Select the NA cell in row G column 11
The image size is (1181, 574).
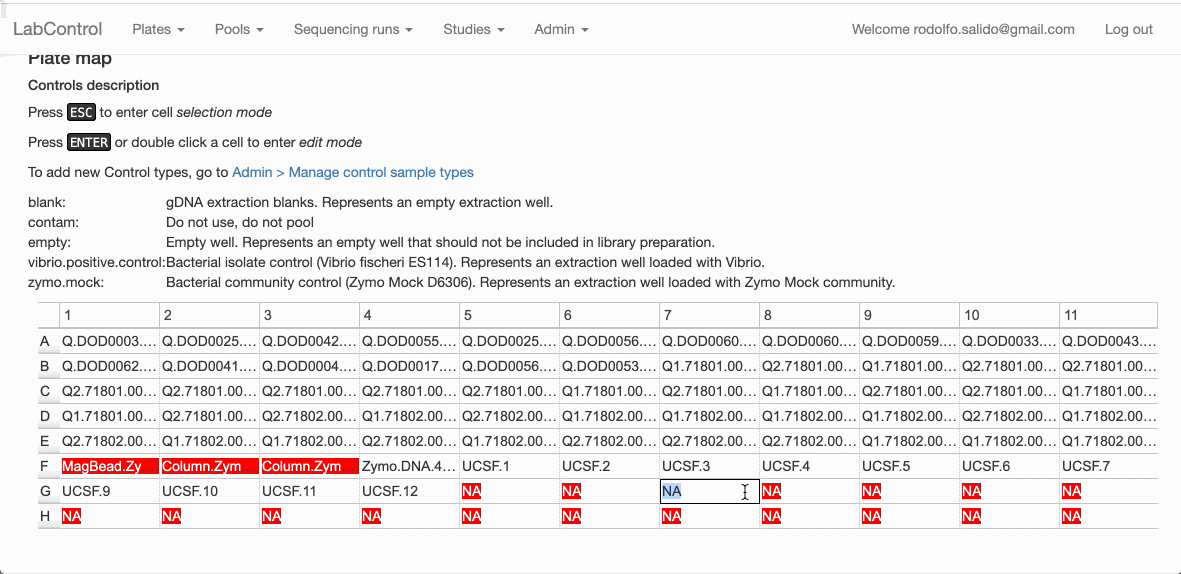(1108, 491)
